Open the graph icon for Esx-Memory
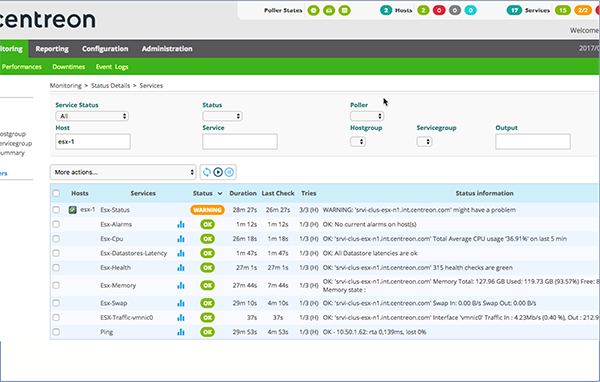Viewport: 600px width, 382px height. coord(181,286)
